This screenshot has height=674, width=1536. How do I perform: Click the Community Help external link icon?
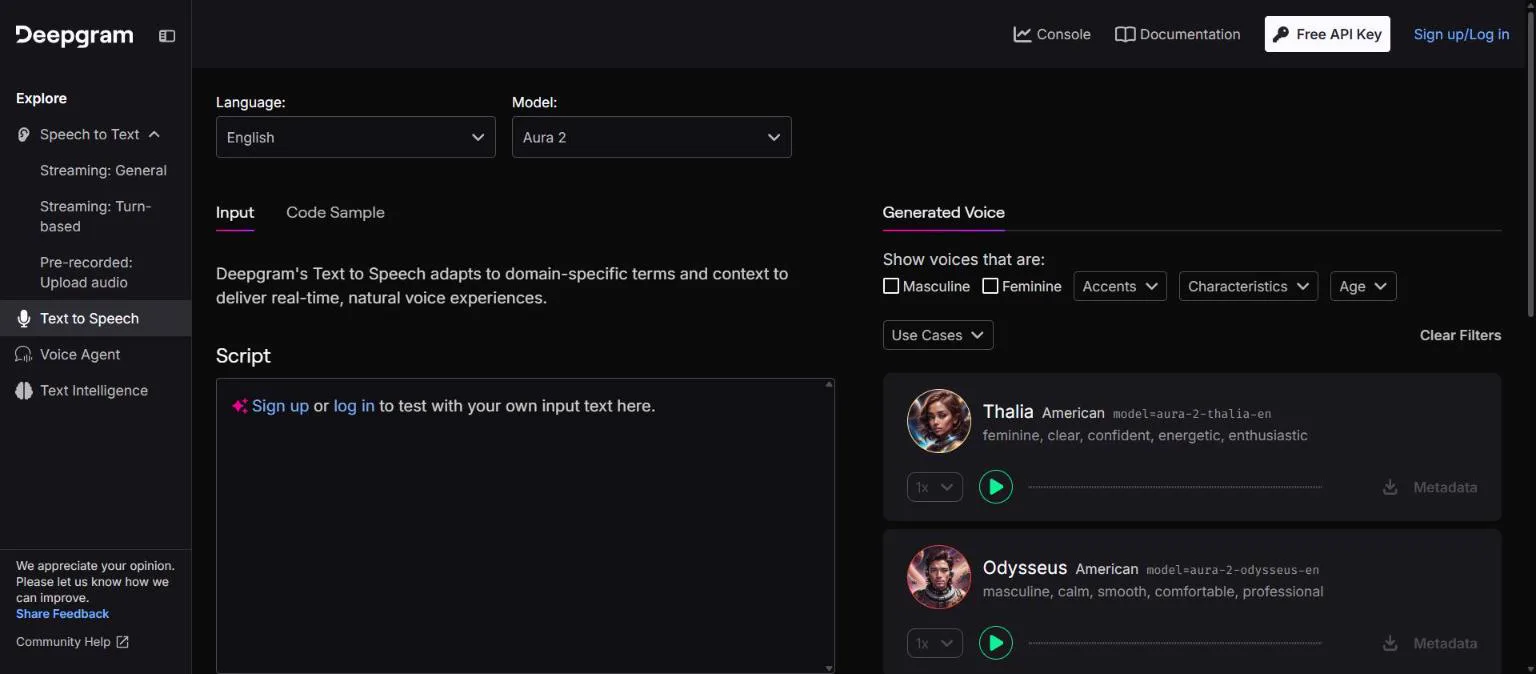coord(123,642)
